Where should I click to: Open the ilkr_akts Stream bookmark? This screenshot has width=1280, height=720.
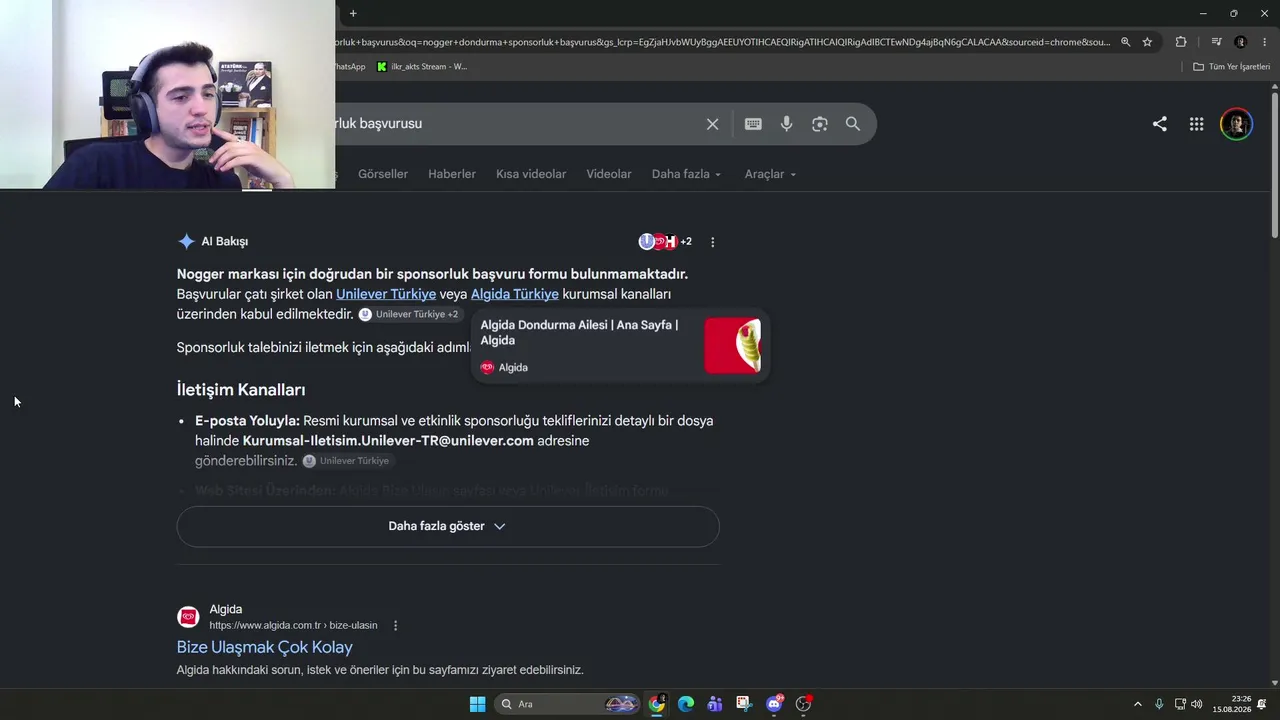422,67
